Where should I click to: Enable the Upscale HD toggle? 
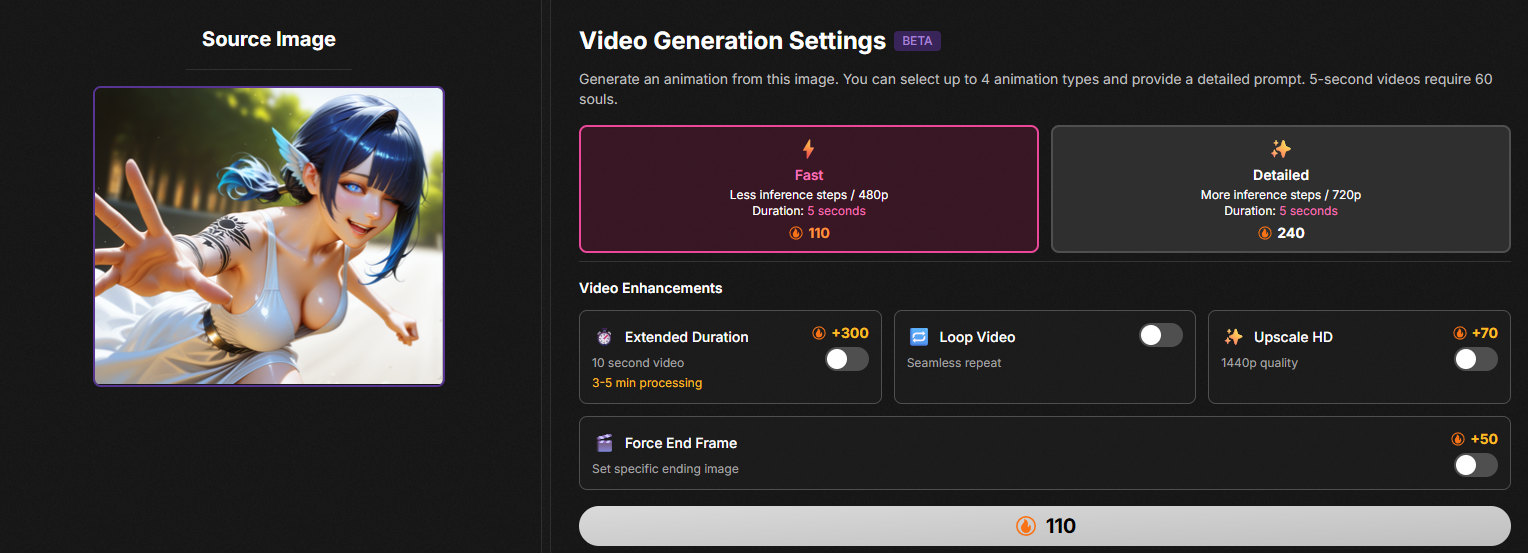1476,359
